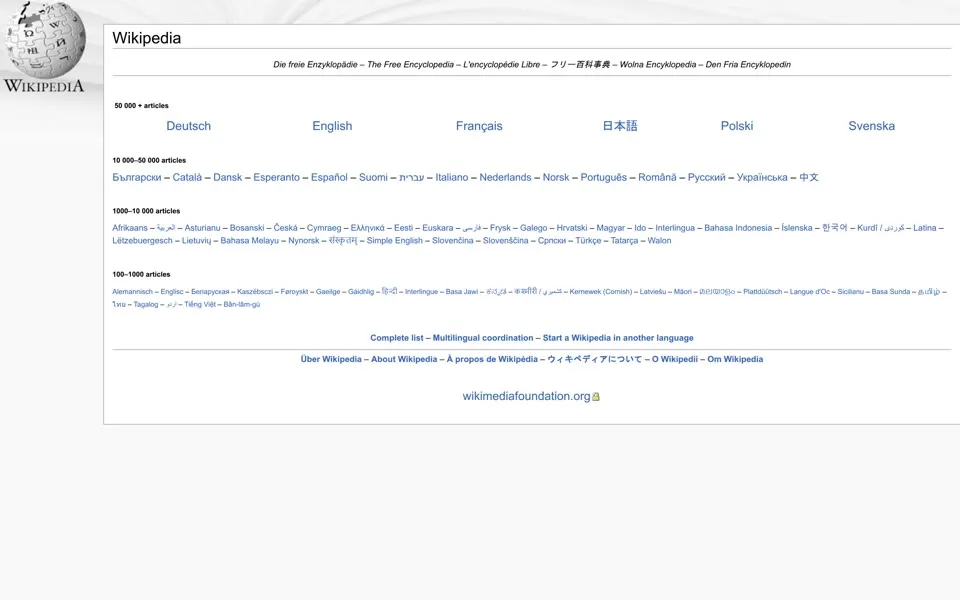
Task: Click the Slovenščina link
Action: 505,241
